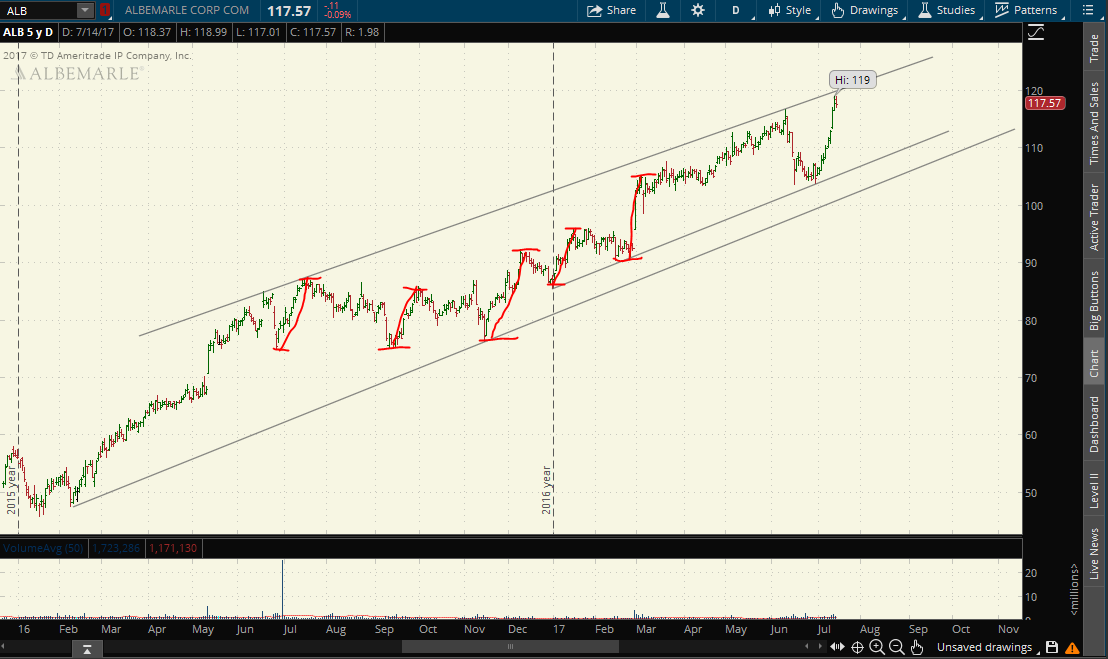Click the O: 118.37 open value
The width and height of the screenshot is (1108, 659).
click(x=146, y=32)
